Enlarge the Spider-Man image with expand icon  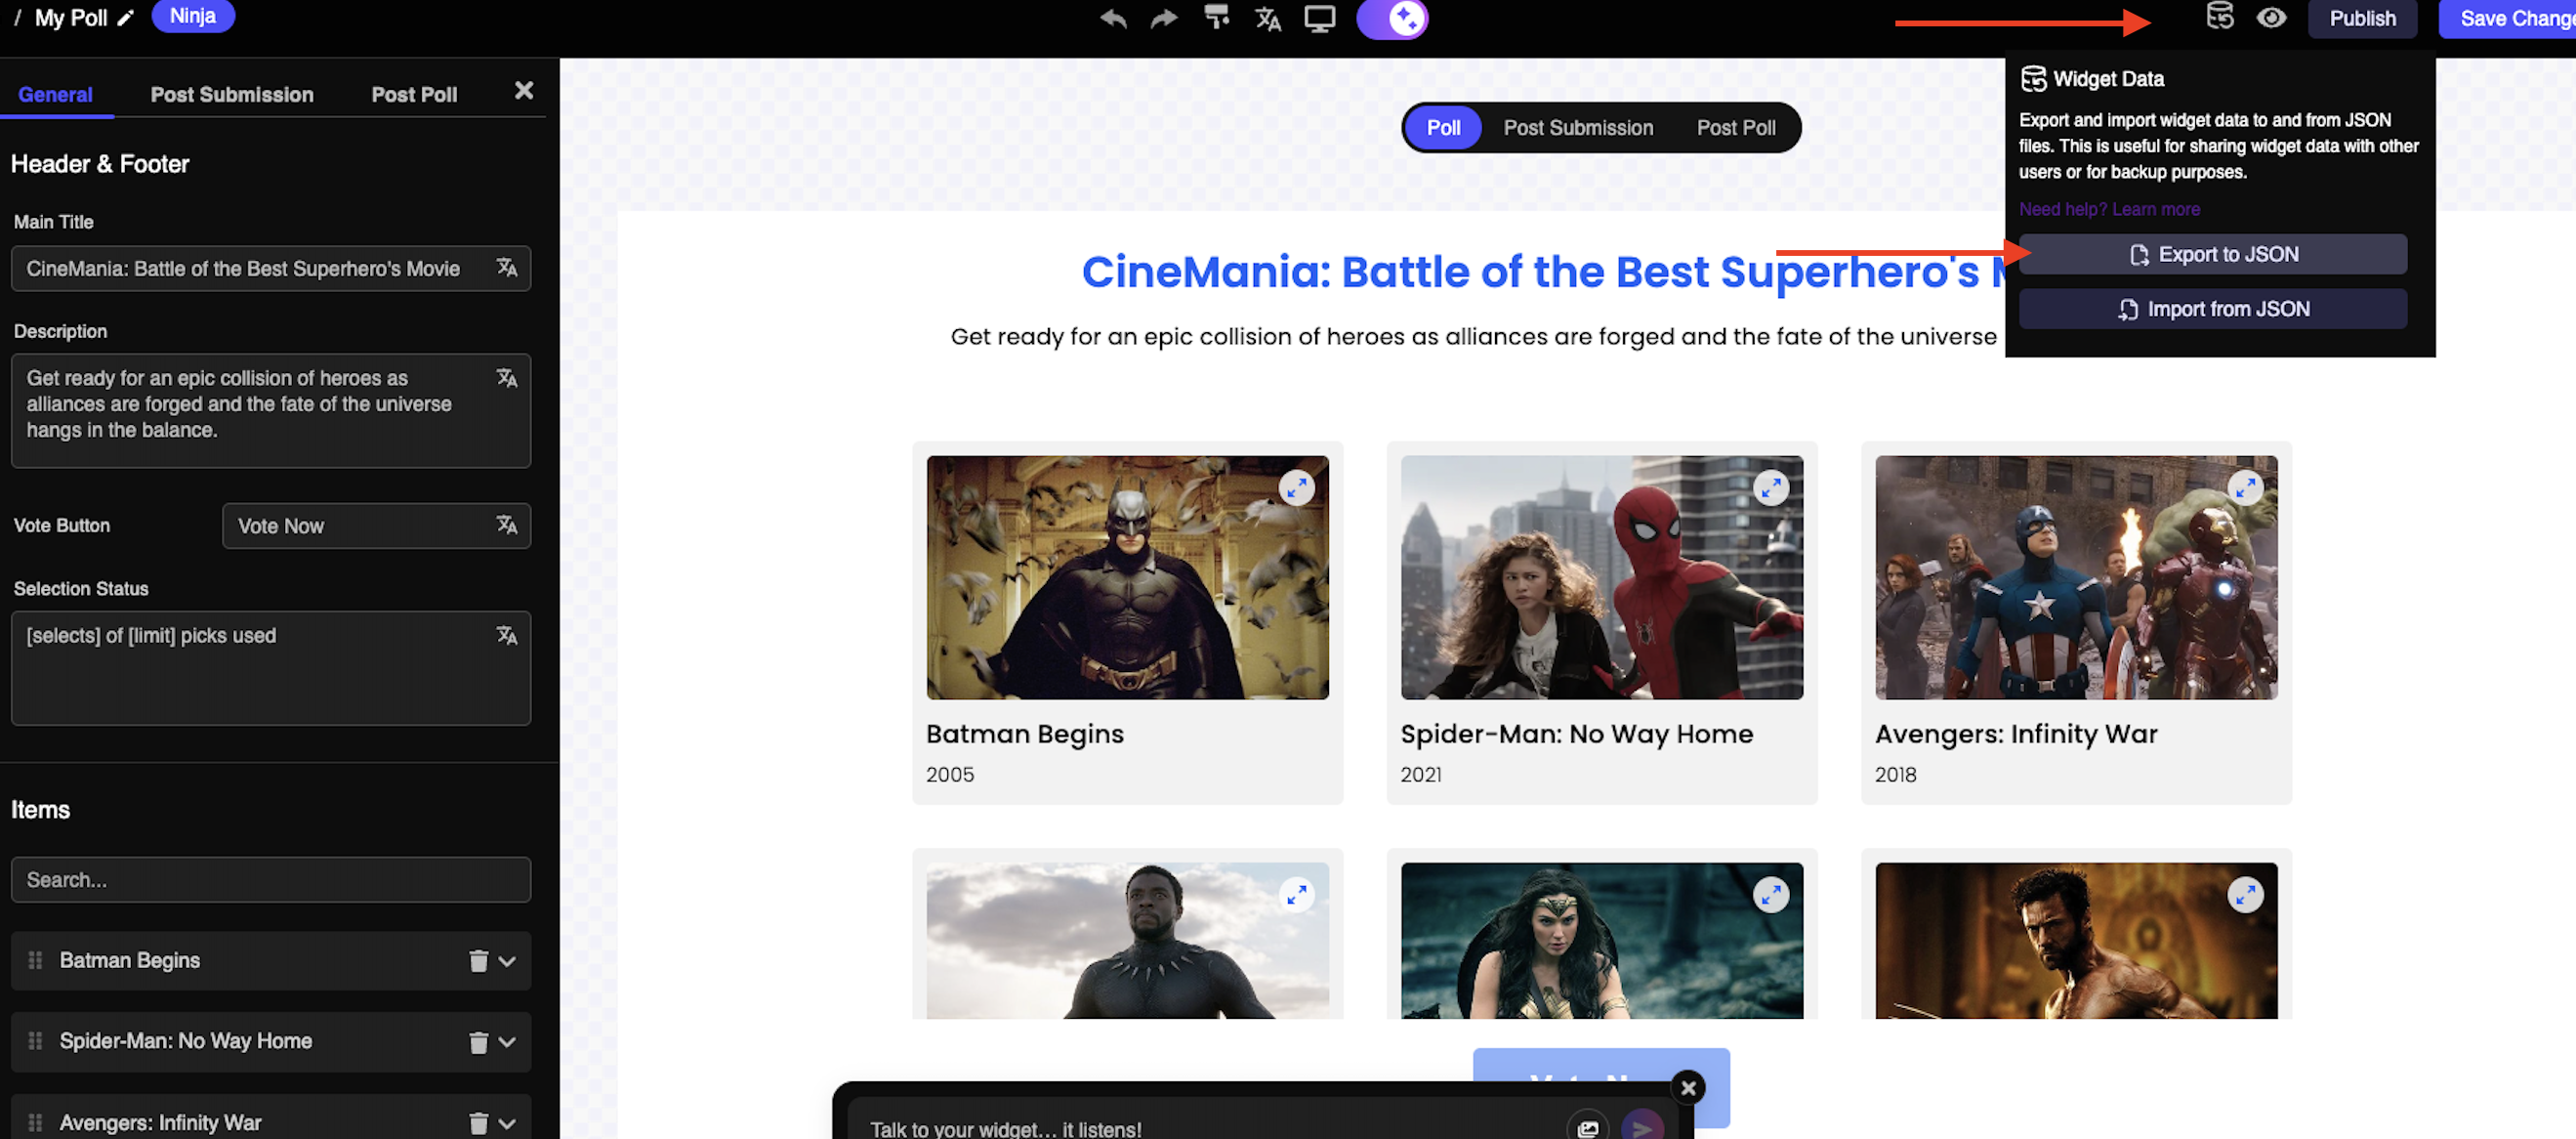coord(1770,488)
